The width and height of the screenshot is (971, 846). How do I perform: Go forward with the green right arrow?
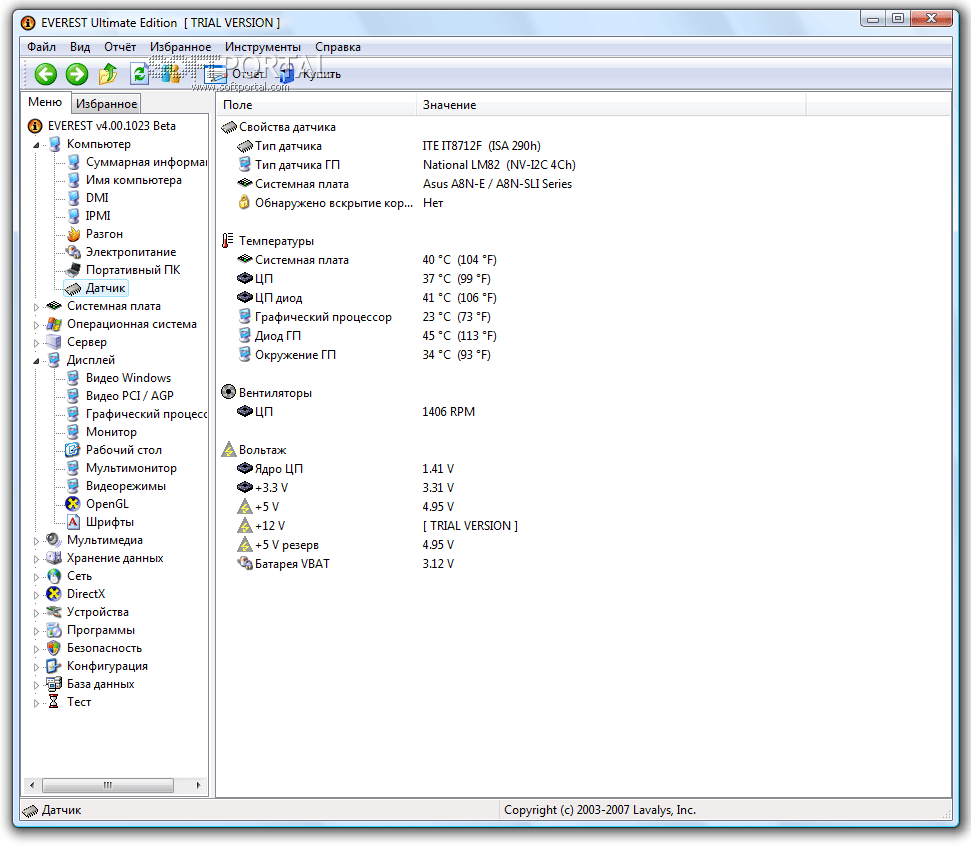pos(77,74)
